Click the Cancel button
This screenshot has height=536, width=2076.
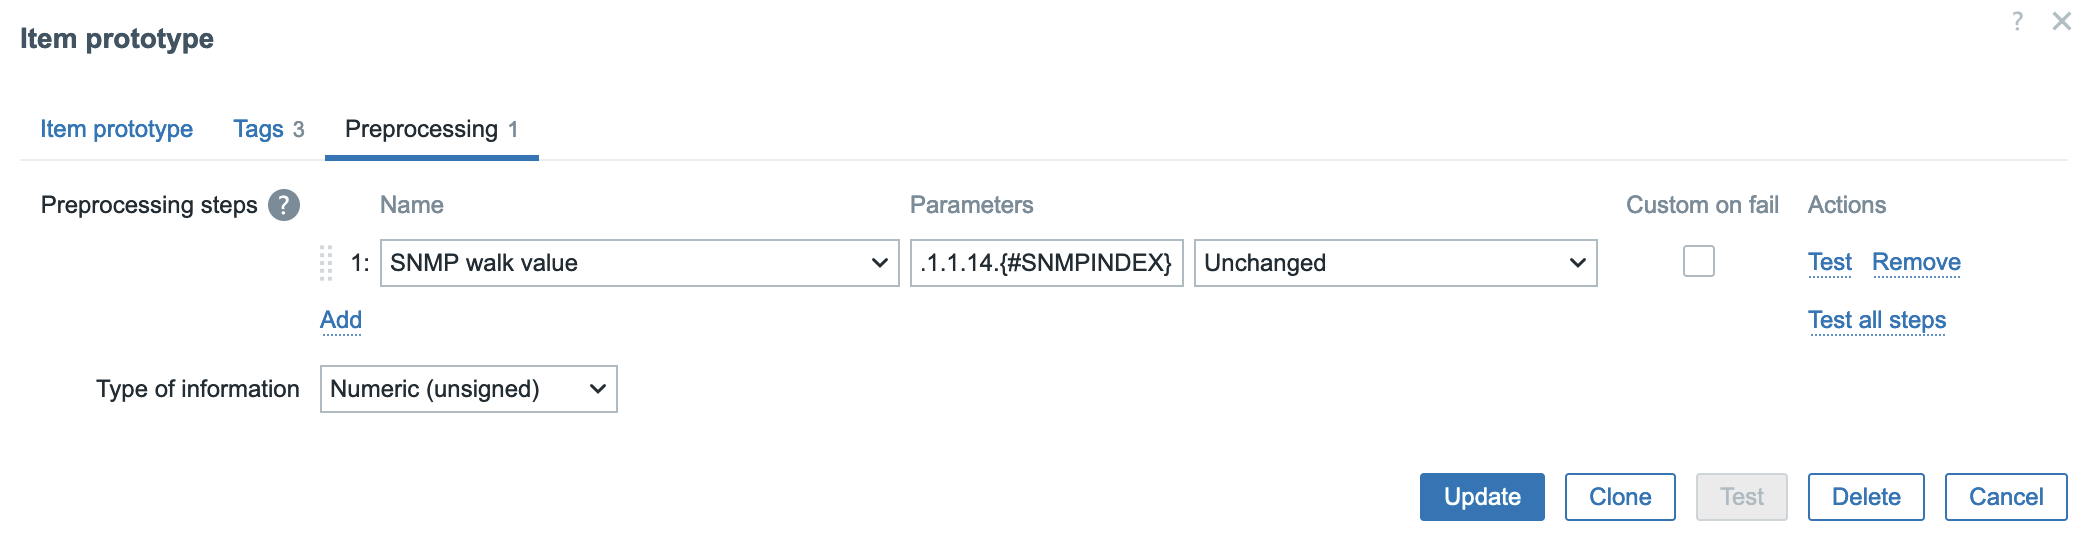(x=2005, y=497)
